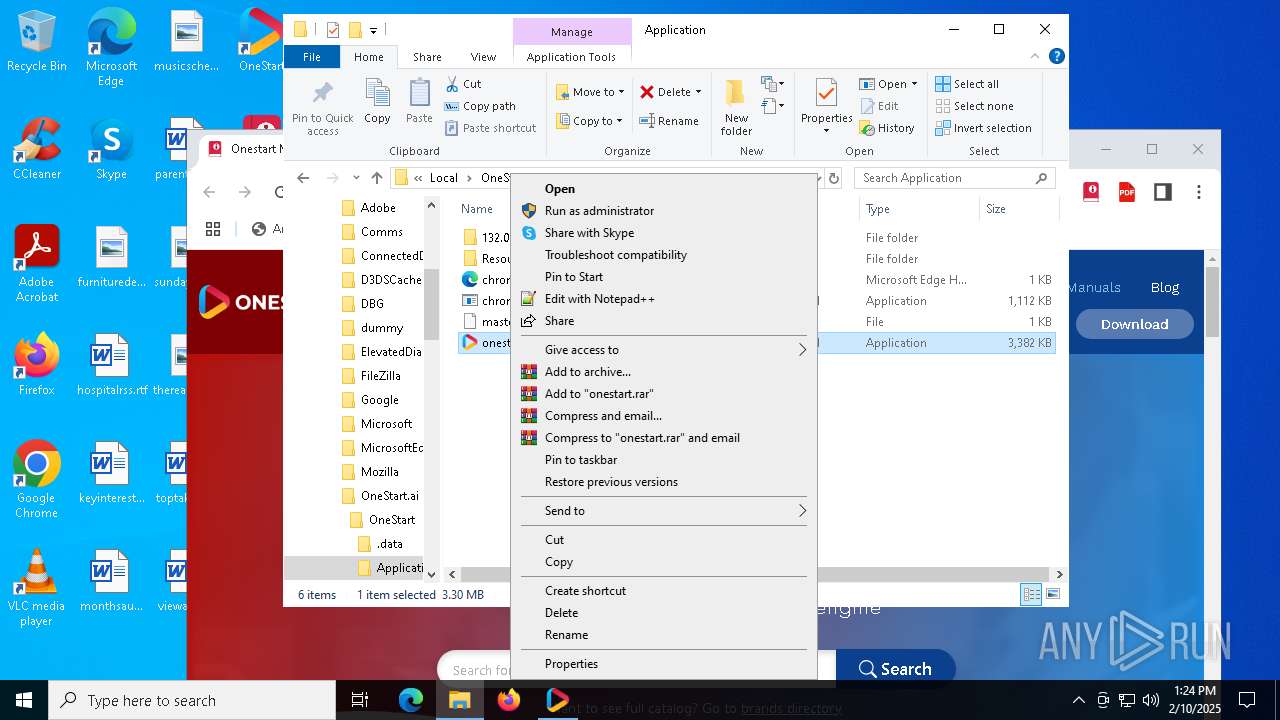Viewport: 1280px width, 720px height.
Task: Open the Blog link in browser
Action: pos(1164,287)
